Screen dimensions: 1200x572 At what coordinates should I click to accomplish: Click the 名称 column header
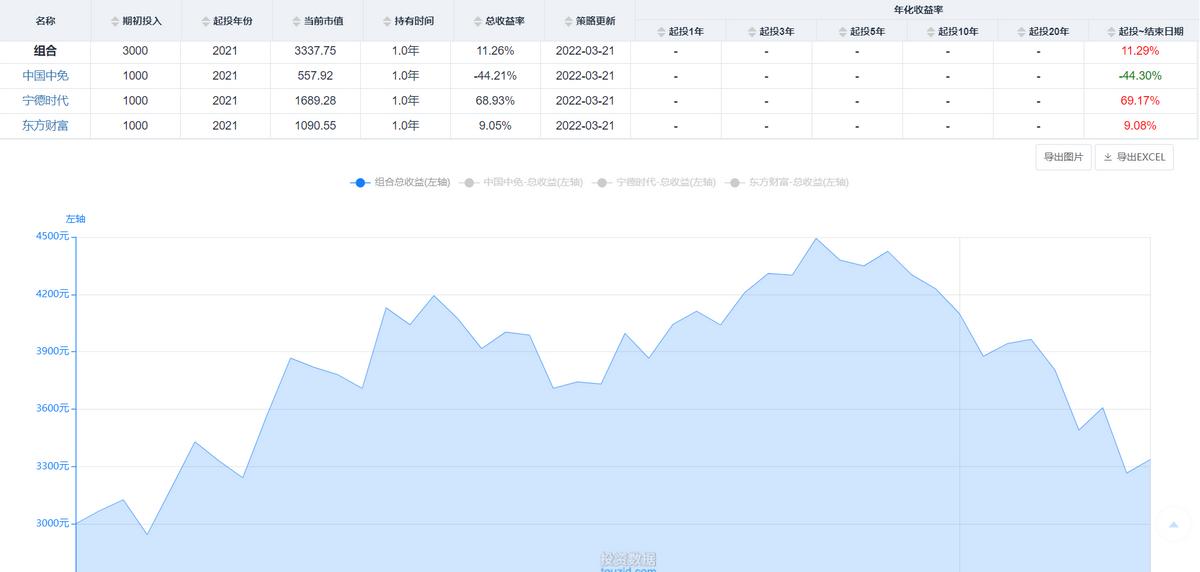click(45, 20)
